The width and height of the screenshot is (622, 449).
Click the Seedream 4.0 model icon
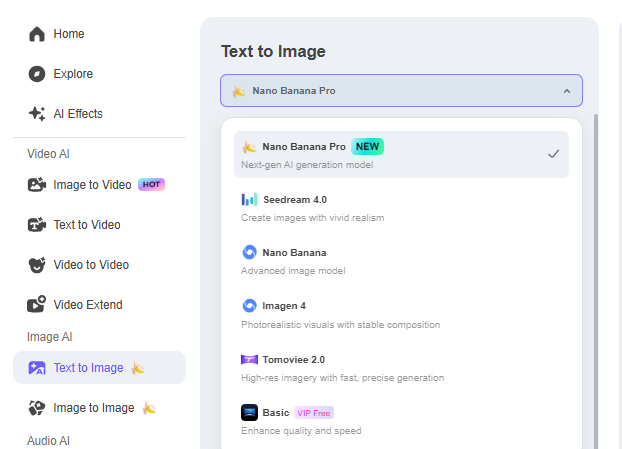click(249, 200)
